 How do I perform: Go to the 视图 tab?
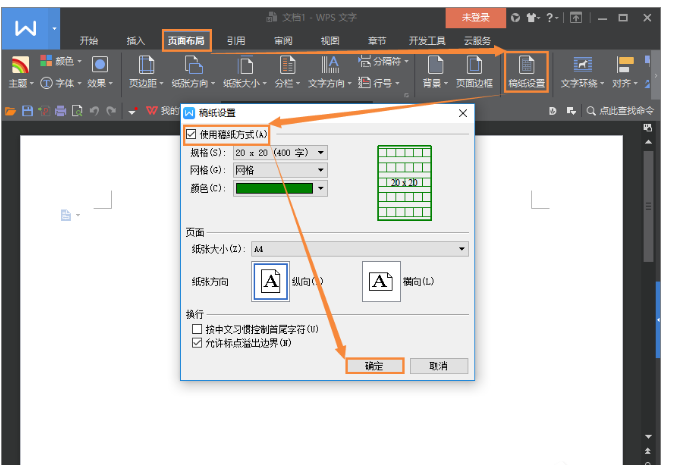point(330,41)
